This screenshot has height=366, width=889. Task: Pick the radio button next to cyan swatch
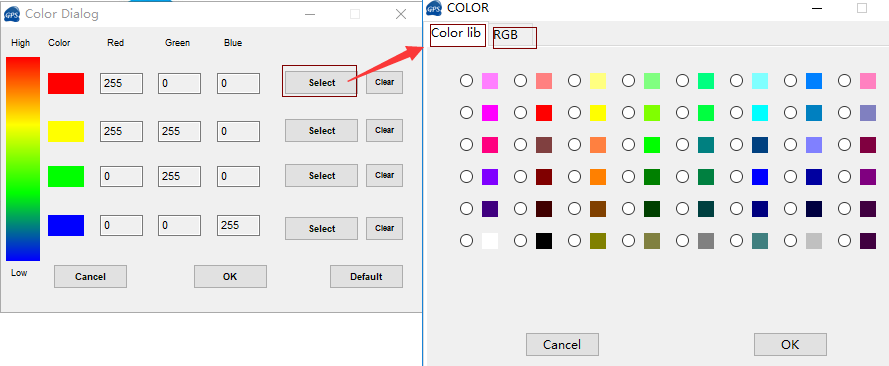tap(736, 113)
